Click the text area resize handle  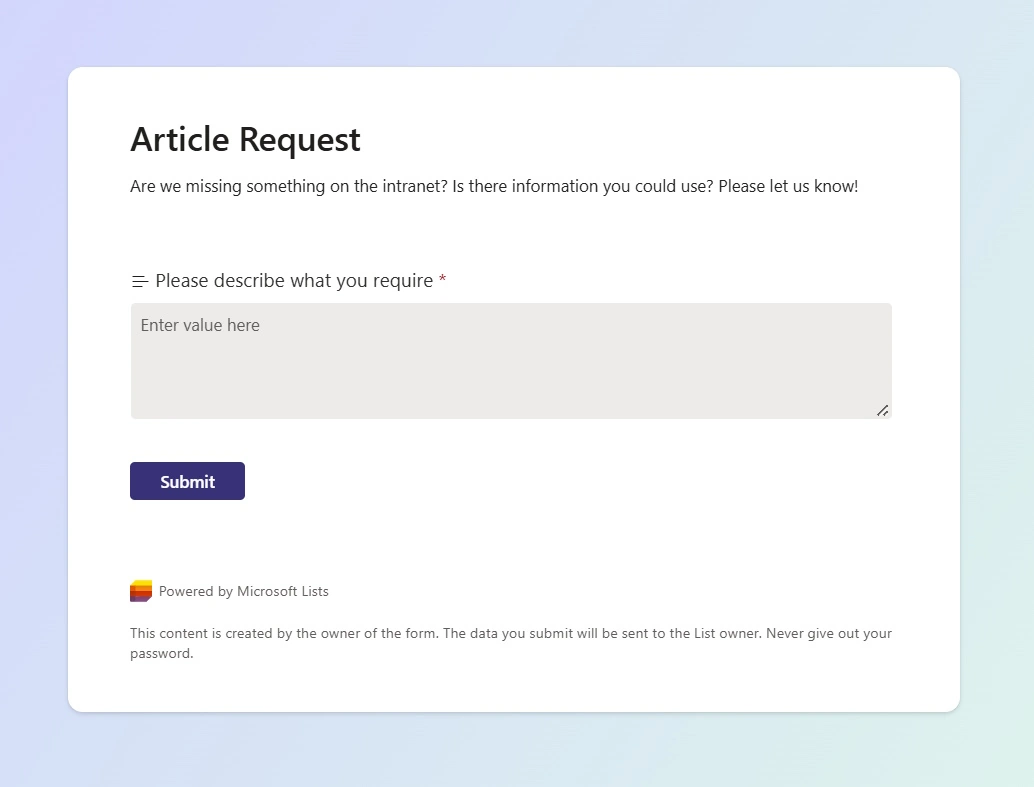[x=882, y=410]
